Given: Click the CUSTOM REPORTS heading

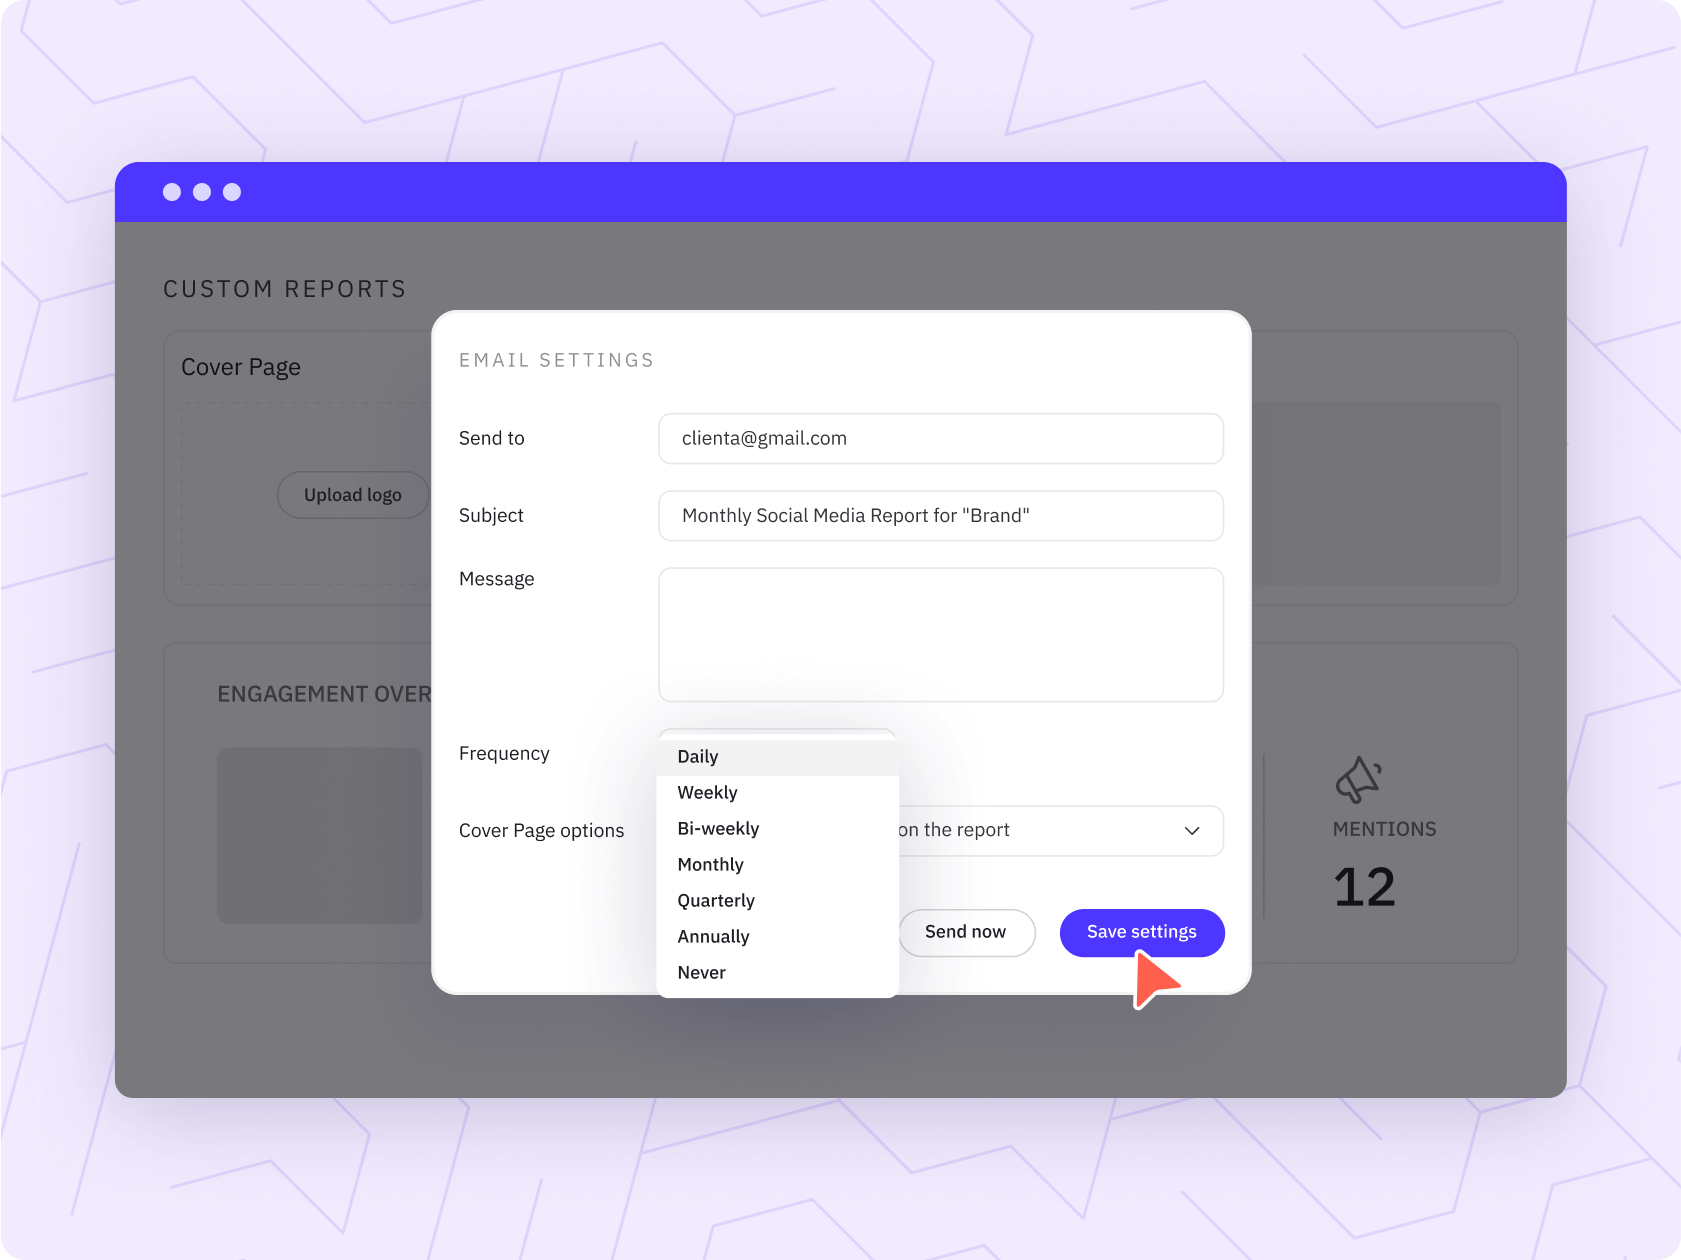Looking at the screenshot, I should pos(285,289).
